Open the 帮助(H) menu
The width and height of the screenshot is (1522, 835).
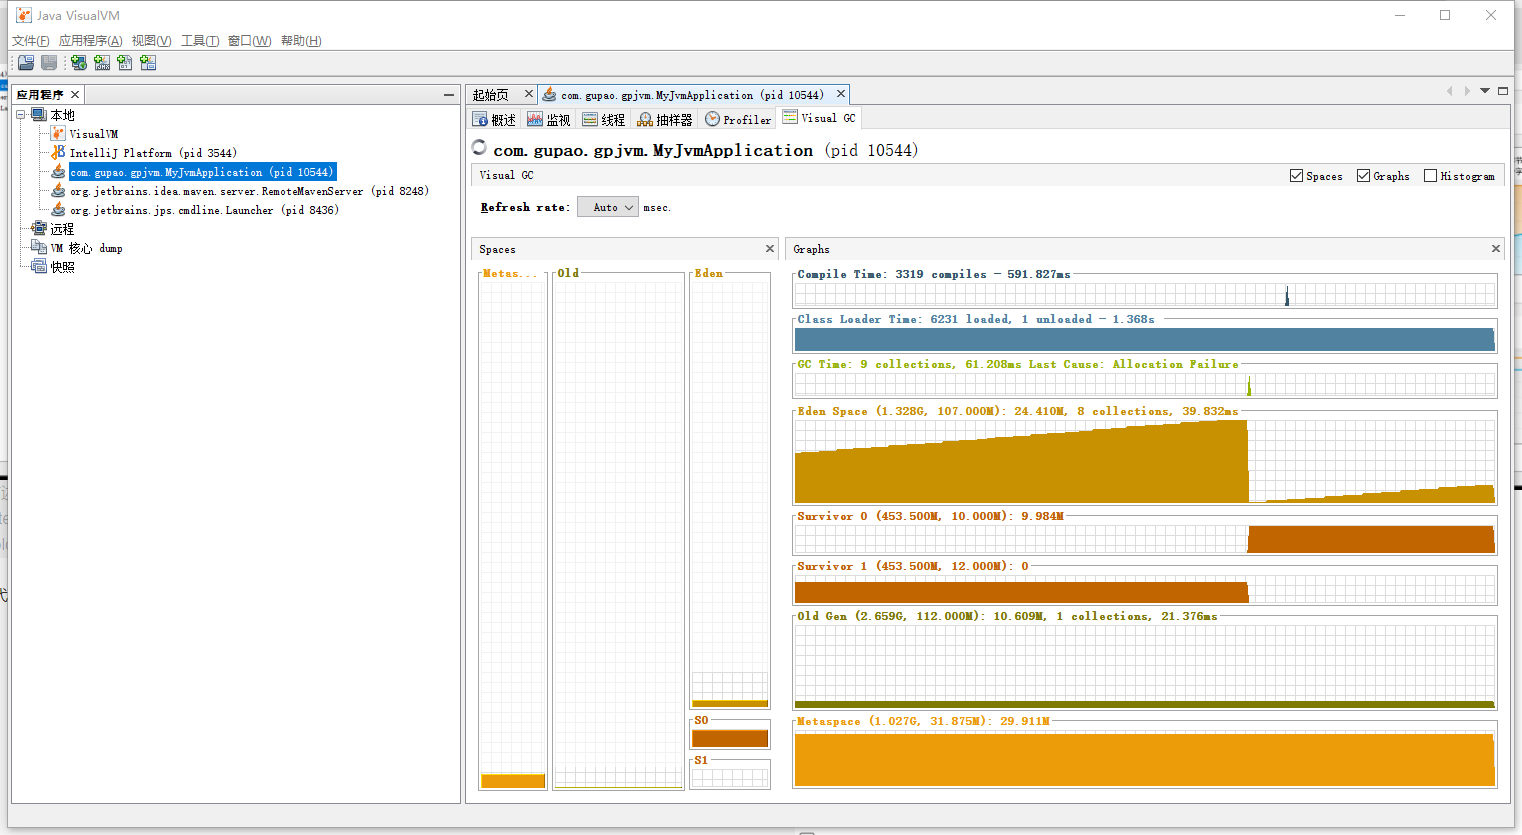301,41
